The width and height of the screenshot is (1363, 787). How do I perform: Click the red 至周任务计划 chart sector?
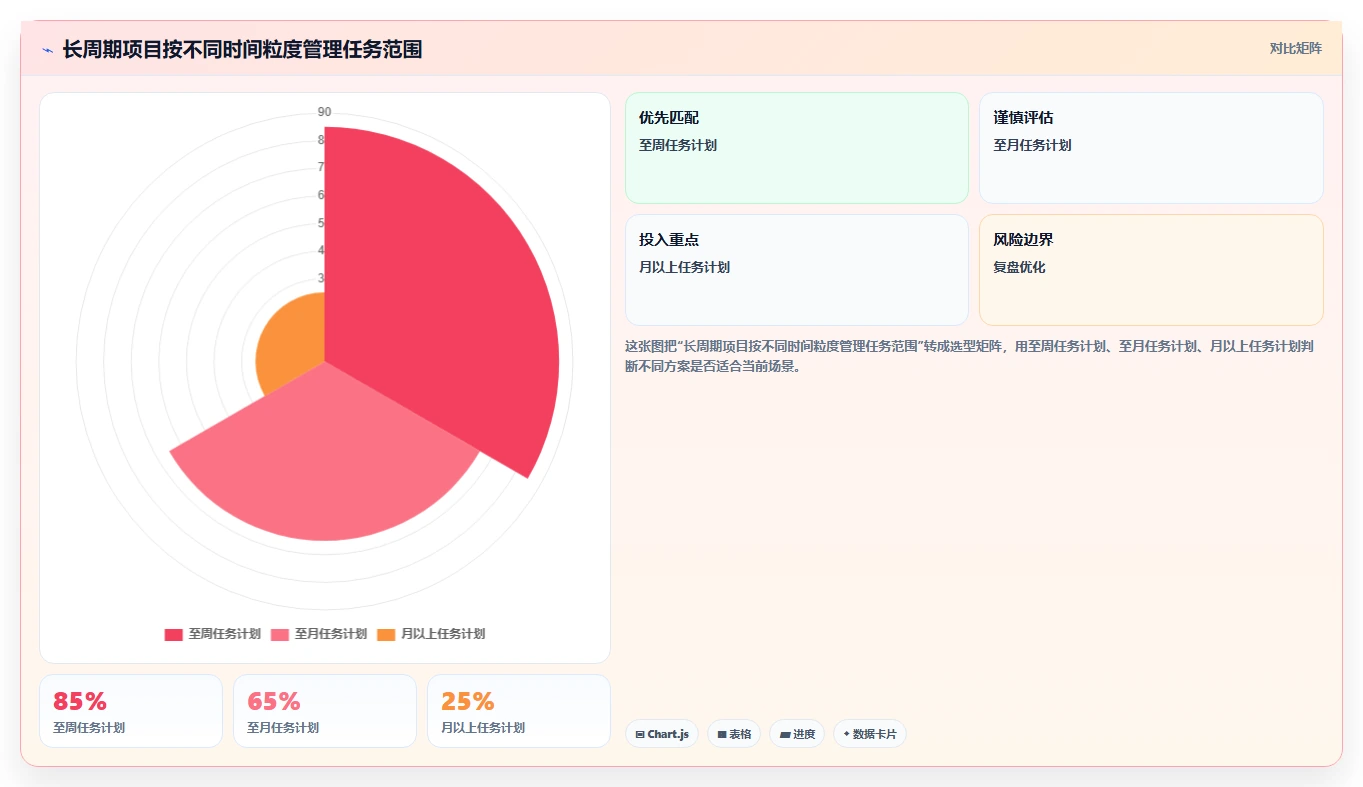click(x=440, y=300)
